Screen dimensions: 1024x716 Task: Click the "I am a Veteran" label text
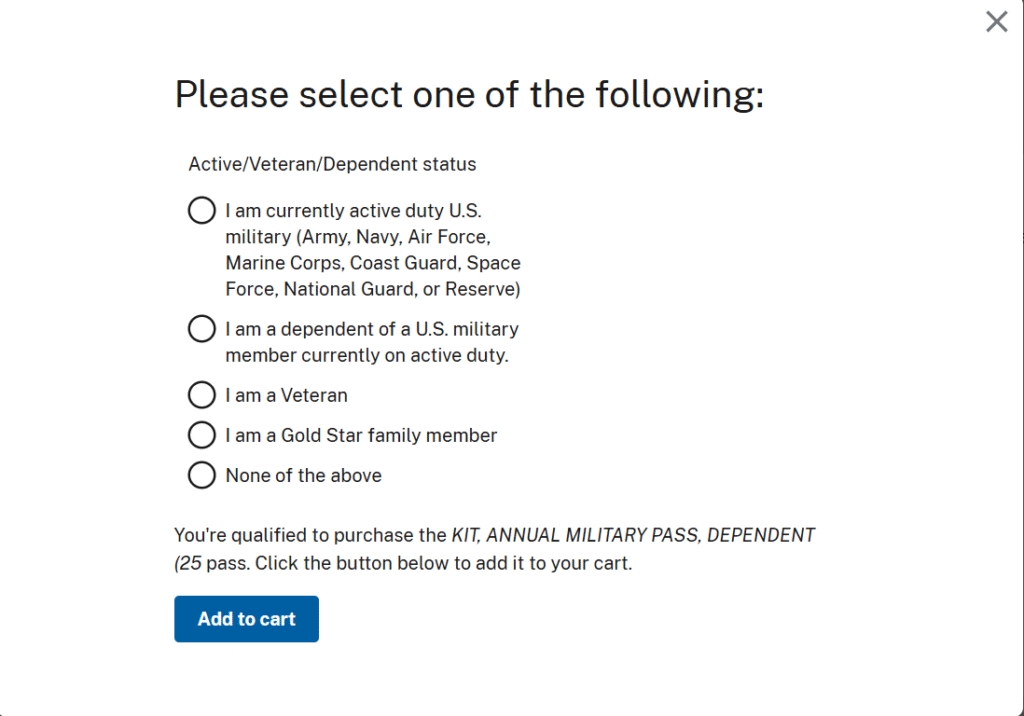tap(287, 395)
